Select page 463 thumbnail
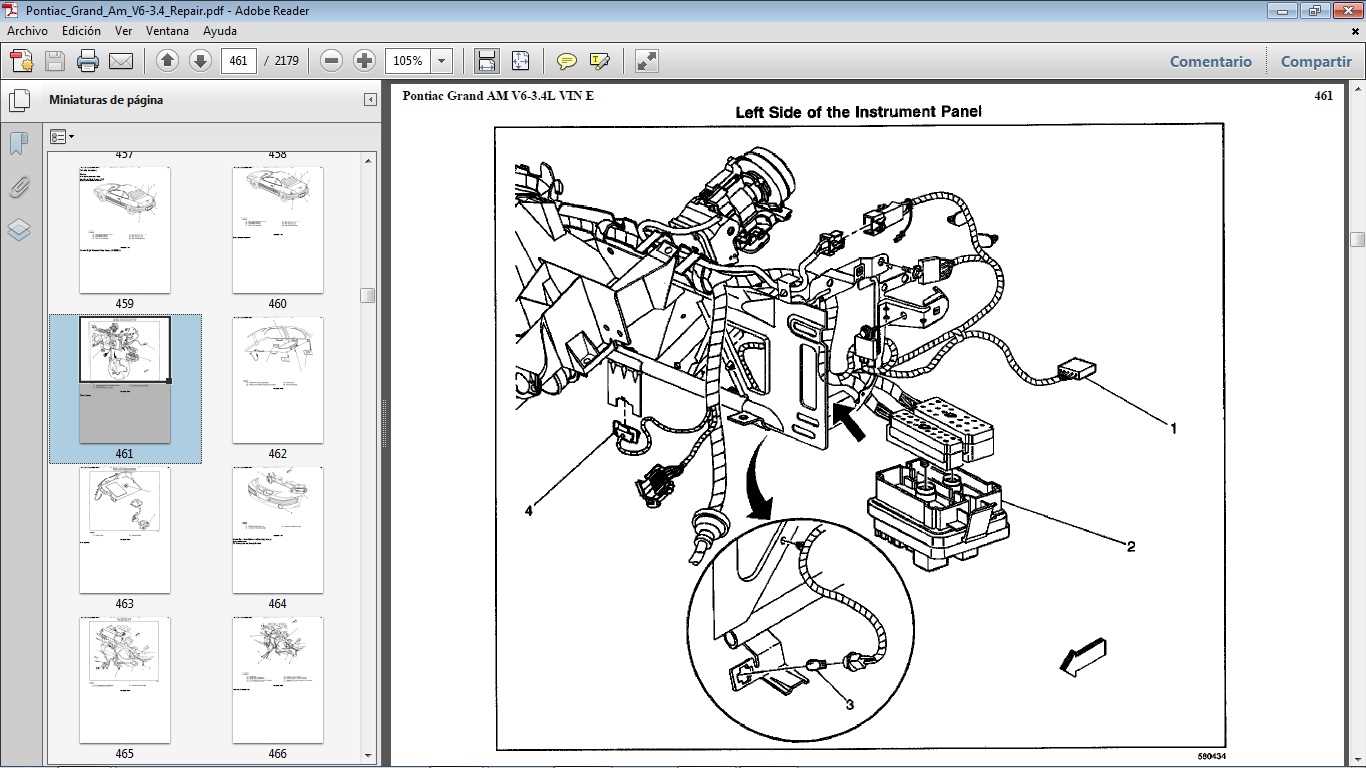The height and width of the screenshot is (768, 1366). pyautogui.click(x=124, y=530)
